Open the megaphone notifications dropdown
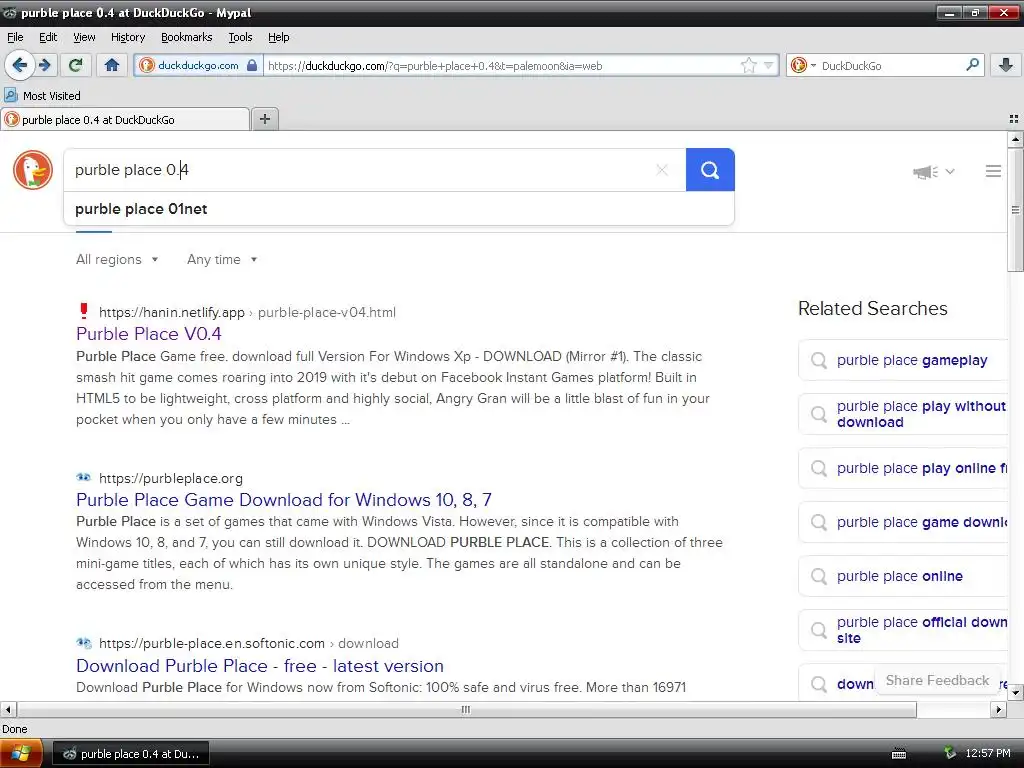1024x768 pixels. (933, 172)
